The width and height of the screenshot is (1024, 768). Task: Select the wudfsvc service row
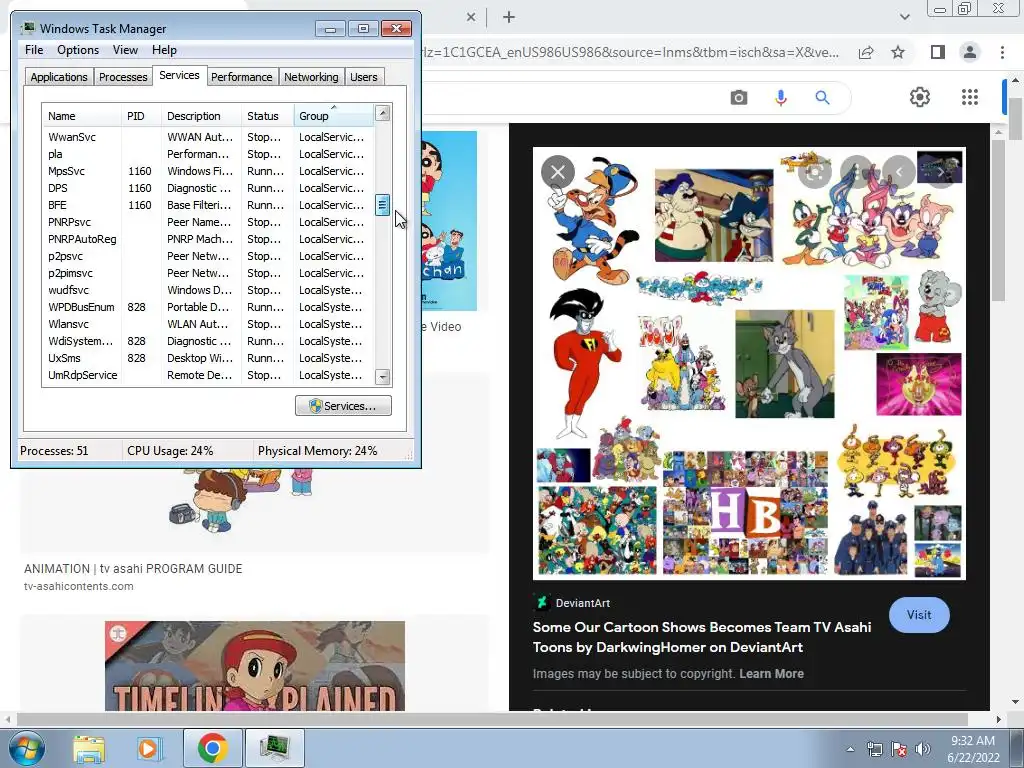pos(208,290)
